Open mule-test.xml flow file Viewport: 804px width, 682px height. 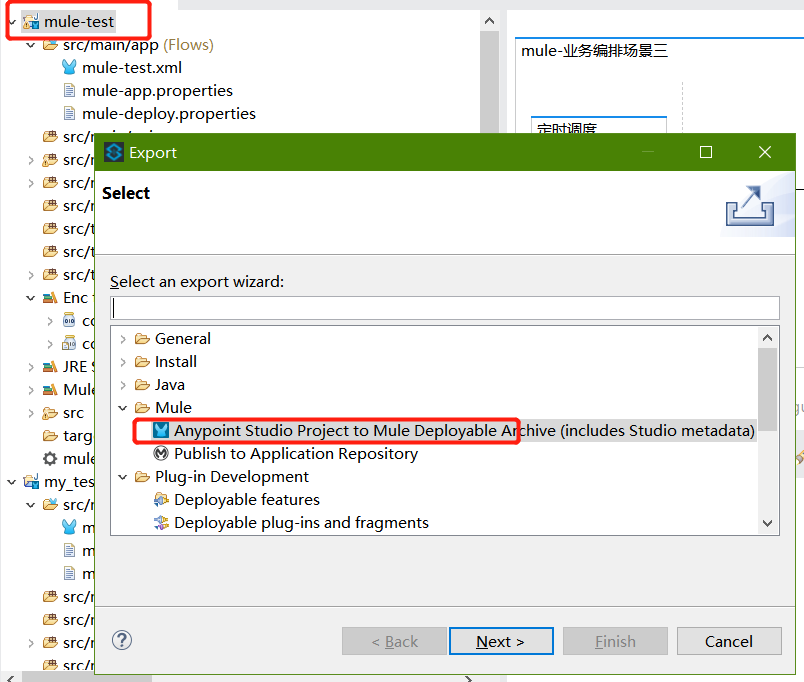(x=132, y=68)
